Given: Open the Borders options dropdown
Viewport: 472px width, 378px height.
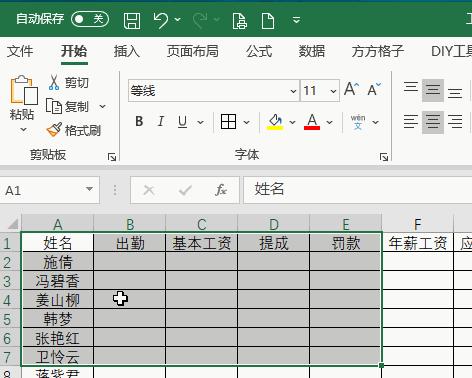Looking at the screenshot, I should coord(246,122).
